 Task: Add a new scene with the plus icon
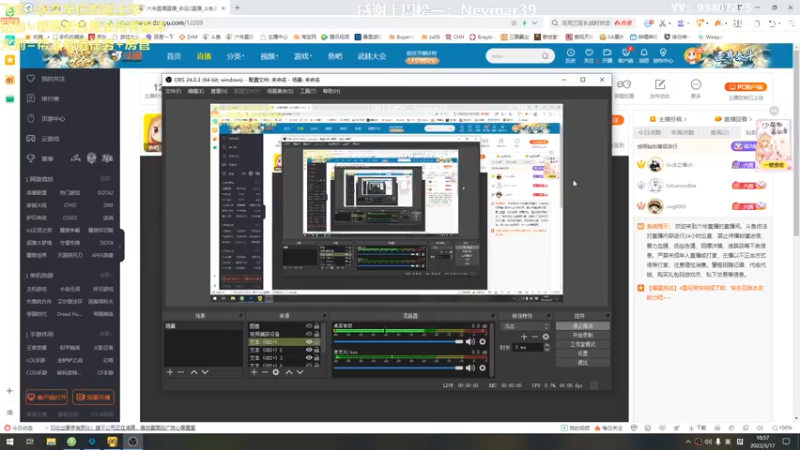[170, 372]
